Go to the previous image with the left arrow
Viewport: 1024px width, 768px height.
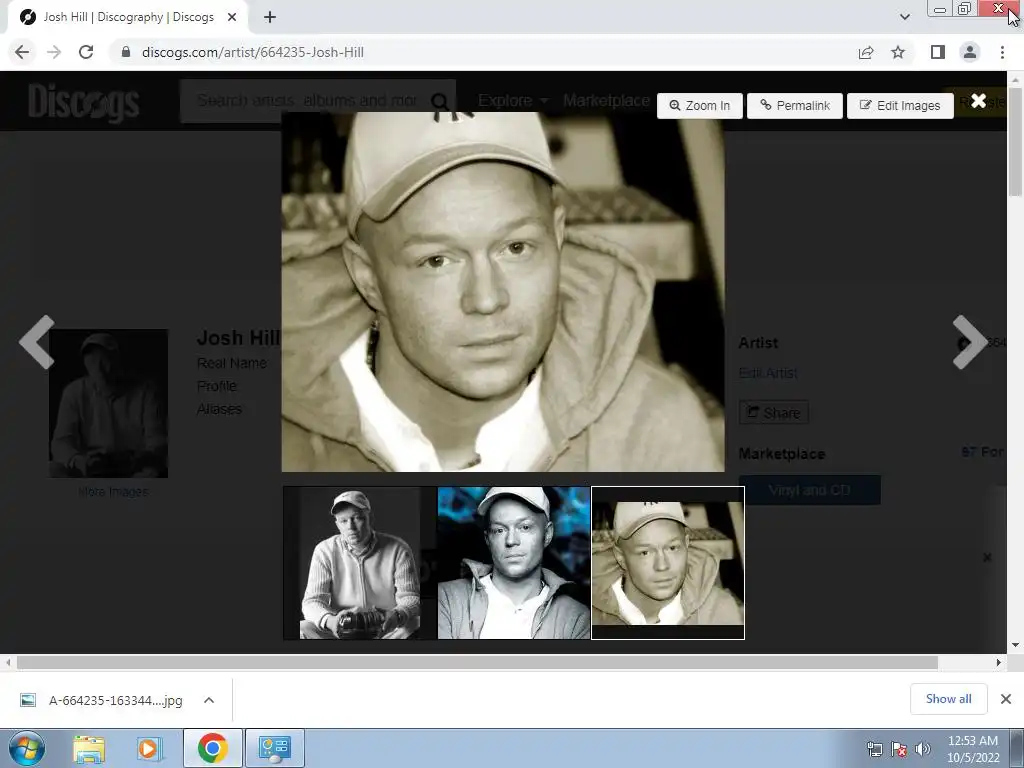click(x=37, y=342)
